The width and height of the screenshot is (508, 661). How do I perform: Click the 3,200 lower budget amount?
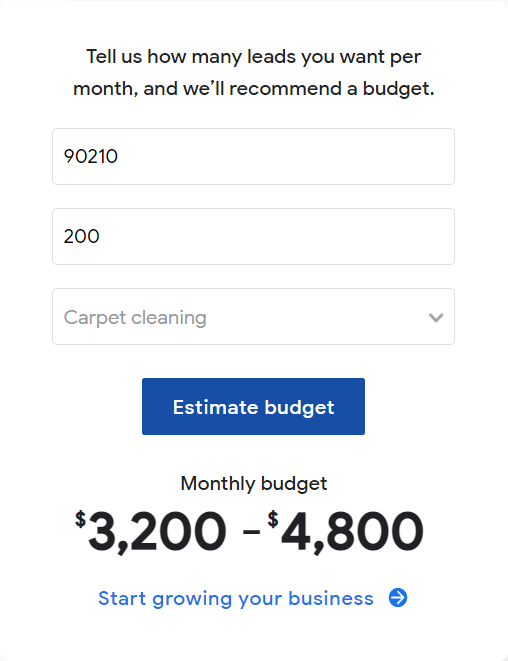pos(157,532)
